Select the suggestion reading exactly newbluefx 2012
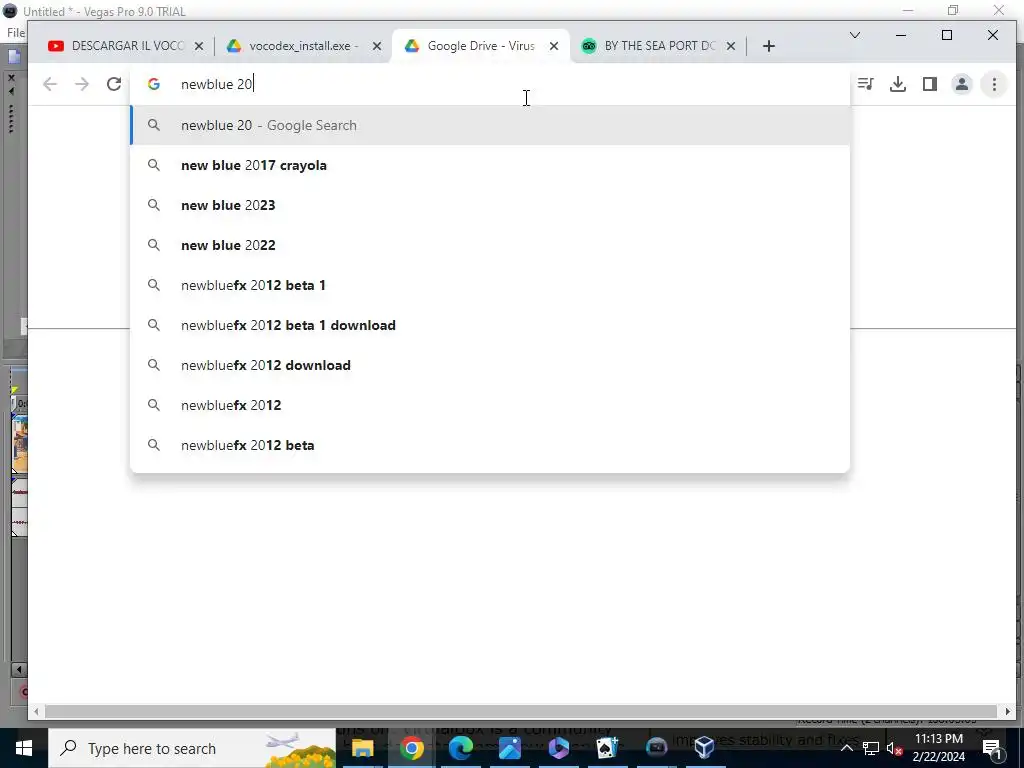The image size is (1024, 768). pos(490,405)
